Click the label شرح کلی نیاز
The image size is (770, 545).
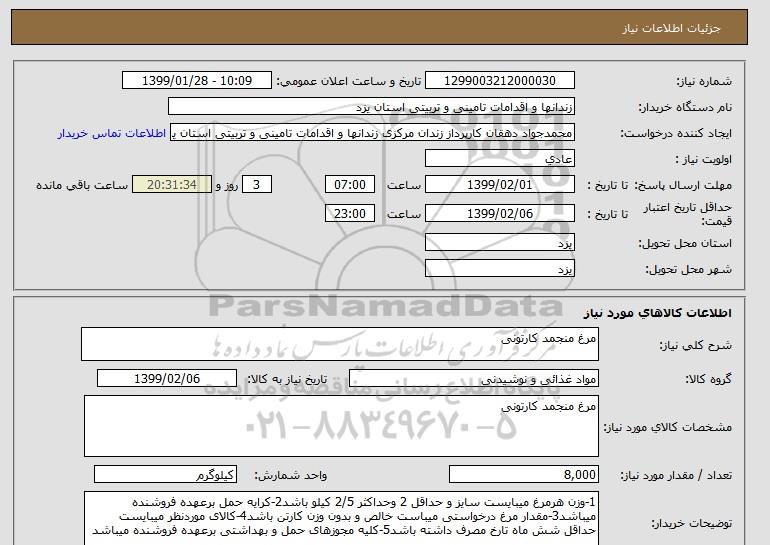(x=695, y=345)
